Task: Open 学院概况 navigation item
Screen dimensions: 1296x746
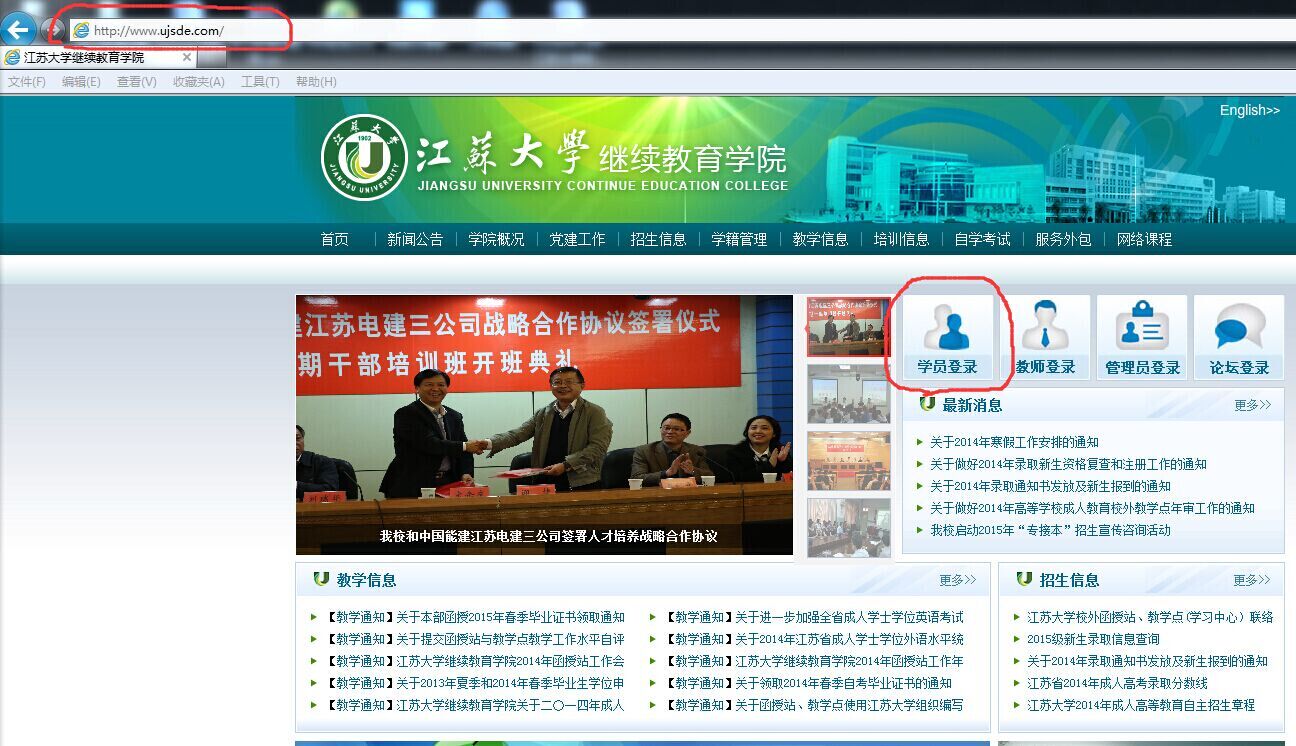Action: point(496,239)
